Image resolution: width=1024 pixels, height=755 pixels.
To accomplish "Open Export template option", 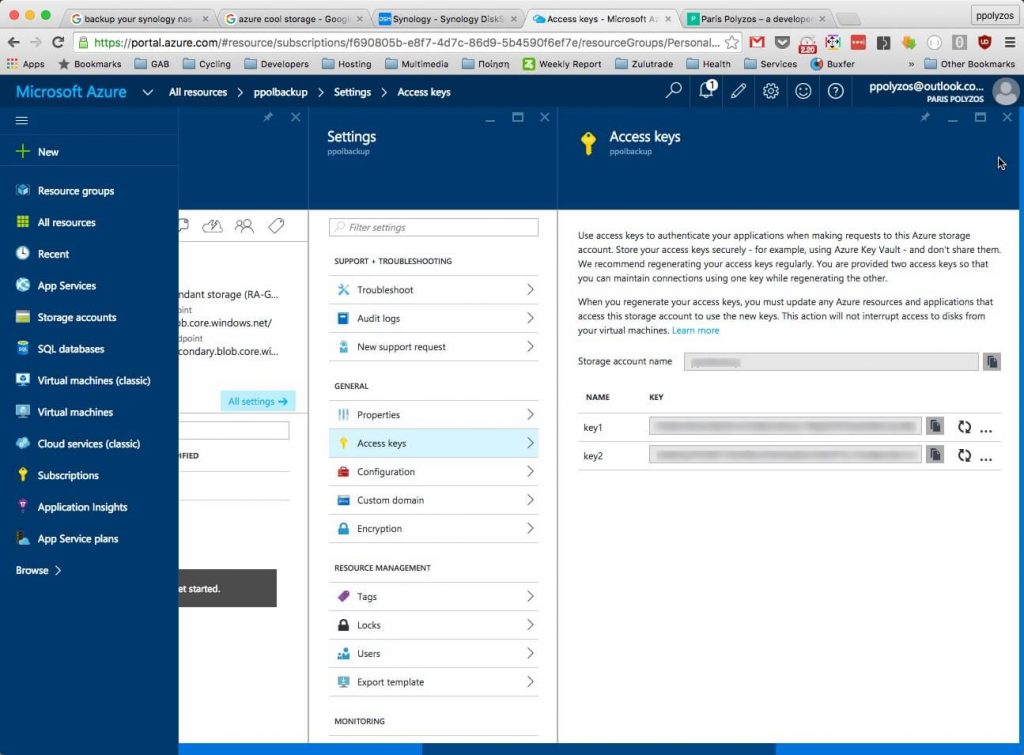I will coord(434,682).
